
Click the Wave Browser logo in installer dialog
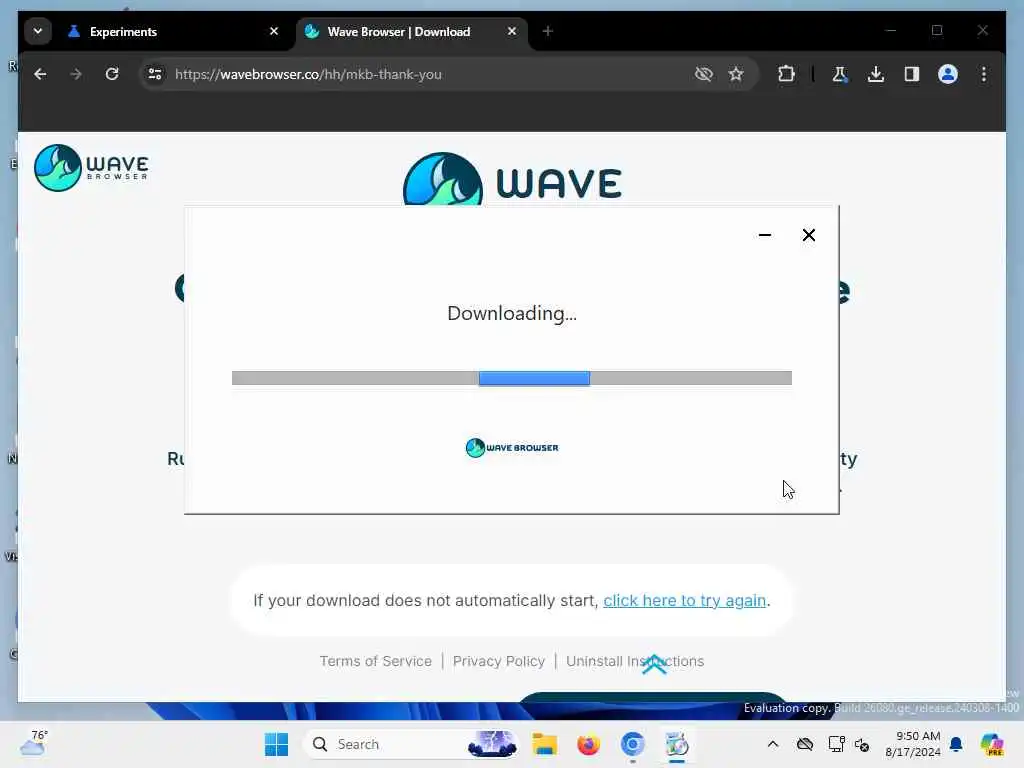point(512,447)
